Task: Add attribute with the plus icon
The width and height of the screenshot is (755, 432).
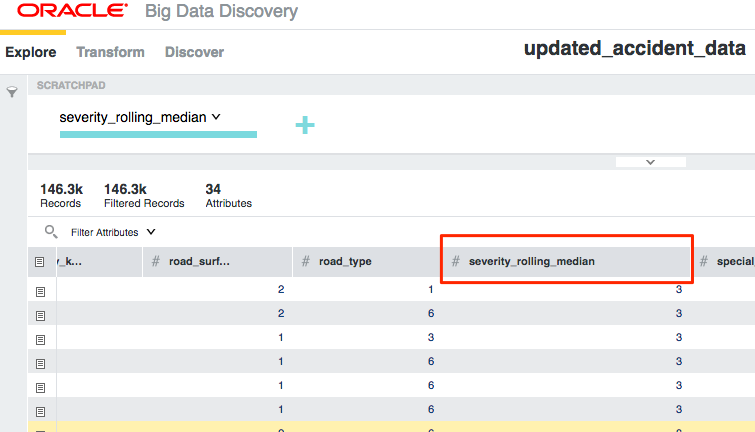Action: point(305,125)
